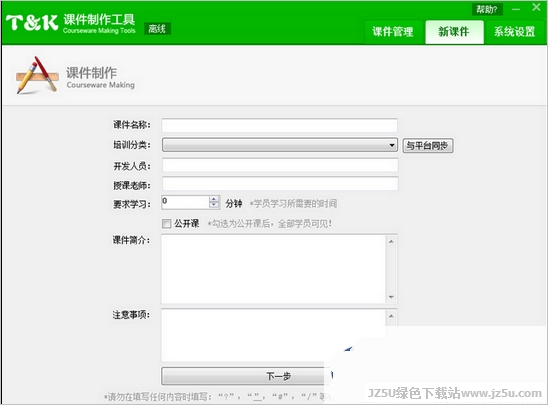The image size is (548, 405).
Task: Click inside the 注意事项 text area
Action: tap(273, 335)
